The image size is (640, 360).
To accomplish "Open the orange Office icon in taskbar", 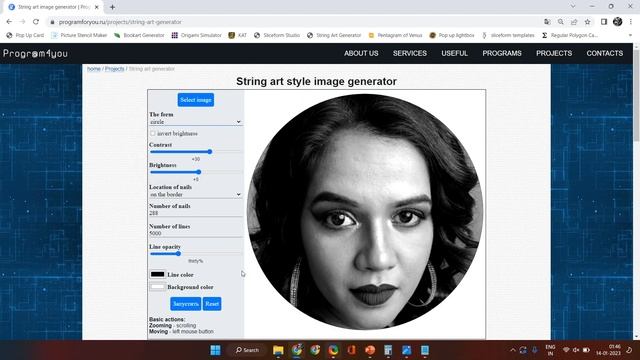I will tap(351, 350).
